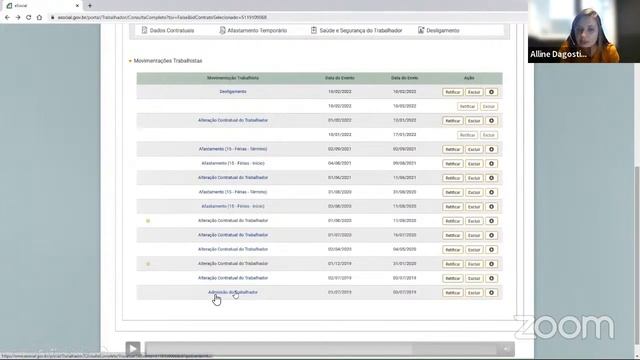Image resolution: width=640 pixels, height=360 pixels.
Task: Click Excluir for Férias Início 2021 row
Action: click(474, 164)
